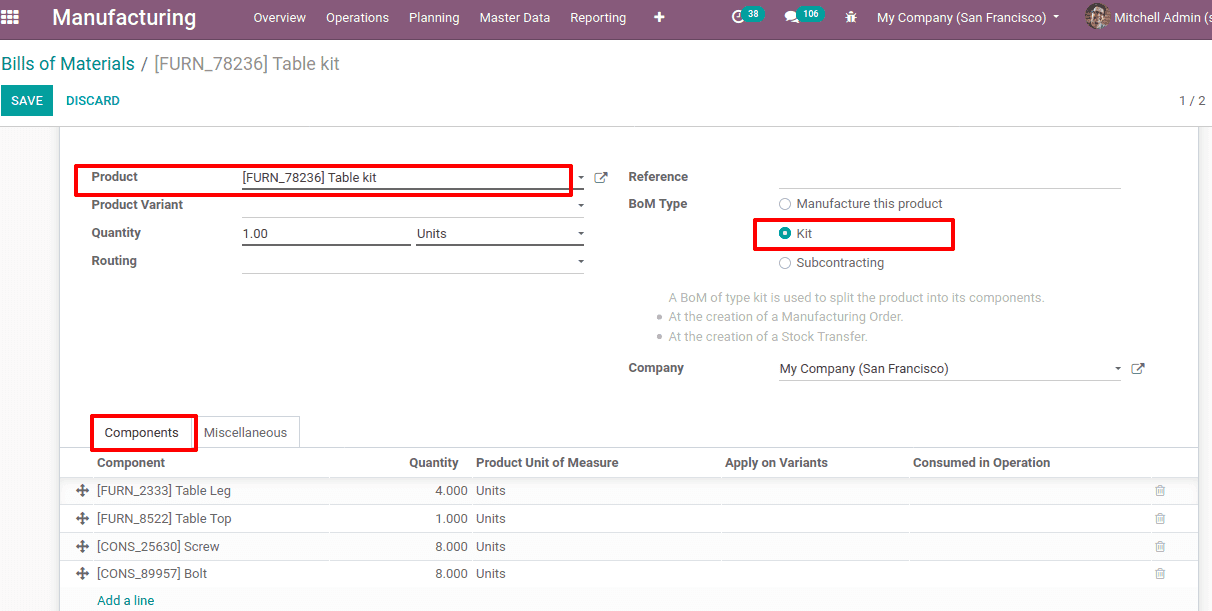This screenshot has width=1212, height=611.
Task: Click [CONS_89957] Bolt component cell
Action: point(152,574)
